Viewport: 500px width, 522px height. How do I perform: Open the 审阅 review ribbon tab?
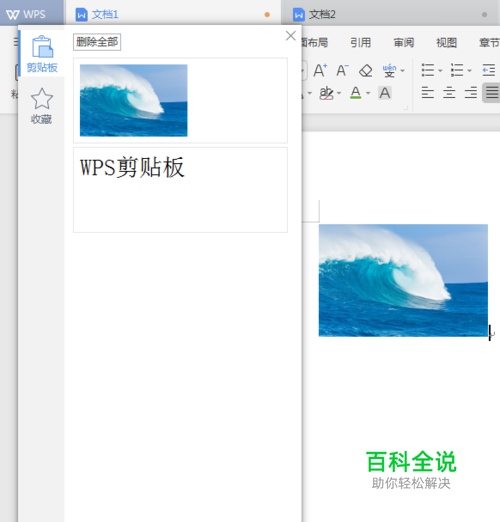pyautogui.click(x=404, y=43)
